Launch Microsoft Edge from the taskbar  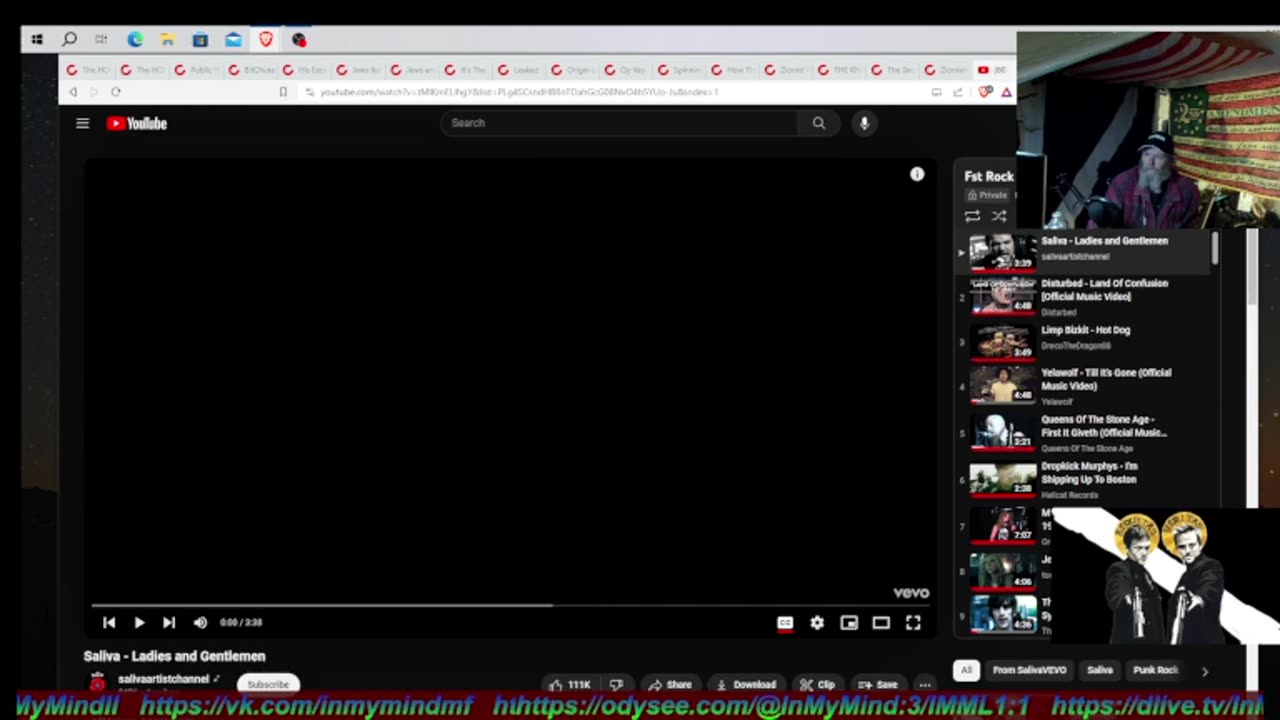coord(135,40)
